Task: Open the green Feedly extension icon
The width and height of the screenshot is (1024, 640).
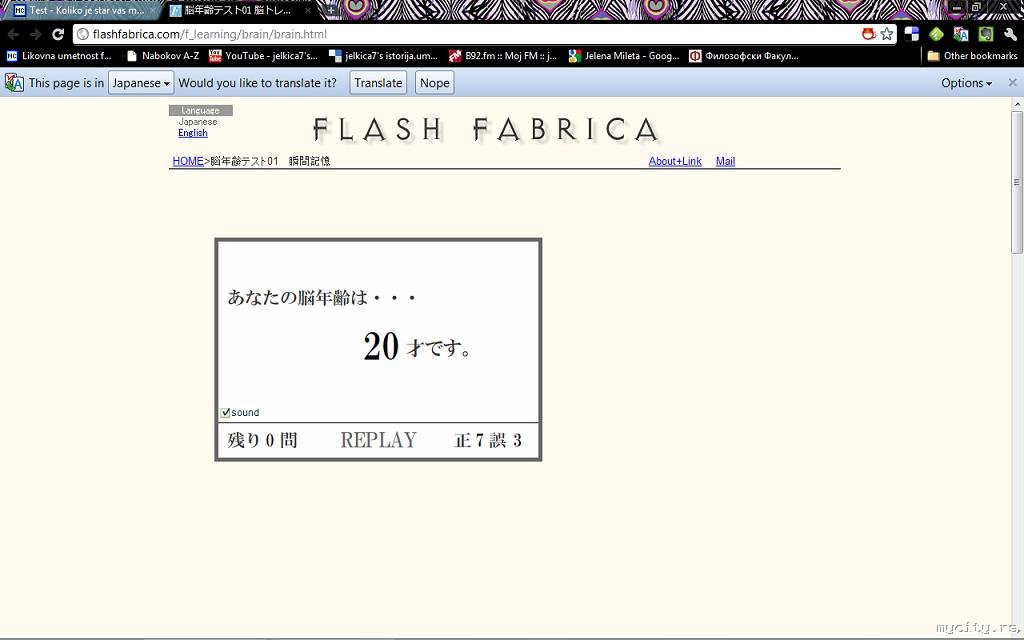Action: coord(936,34)
